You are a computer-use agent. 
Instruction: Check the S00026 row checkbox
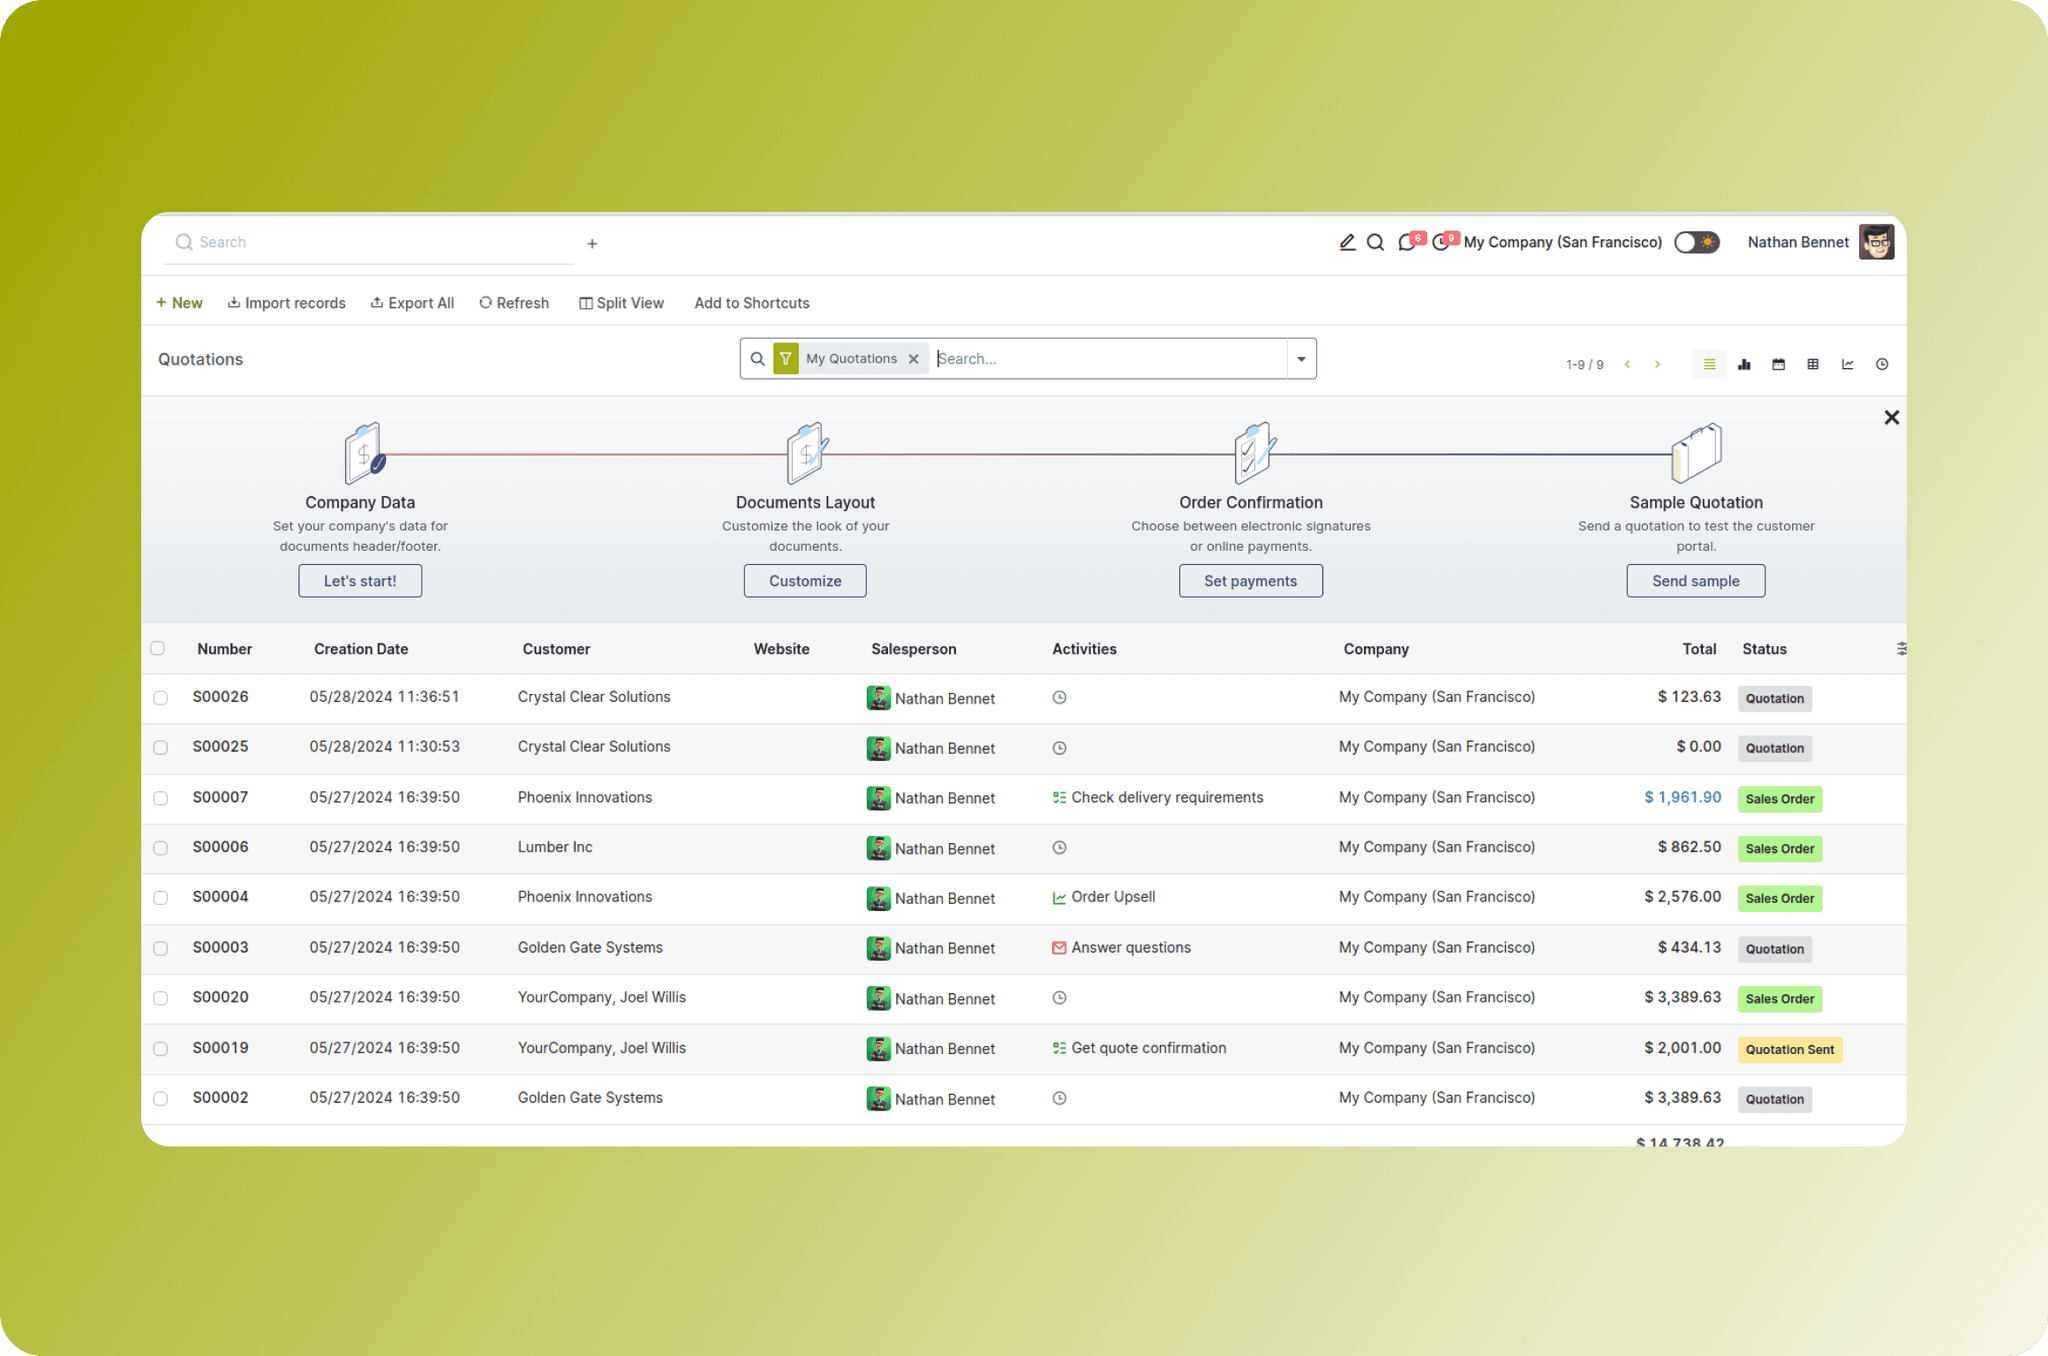tap(160, 698)
